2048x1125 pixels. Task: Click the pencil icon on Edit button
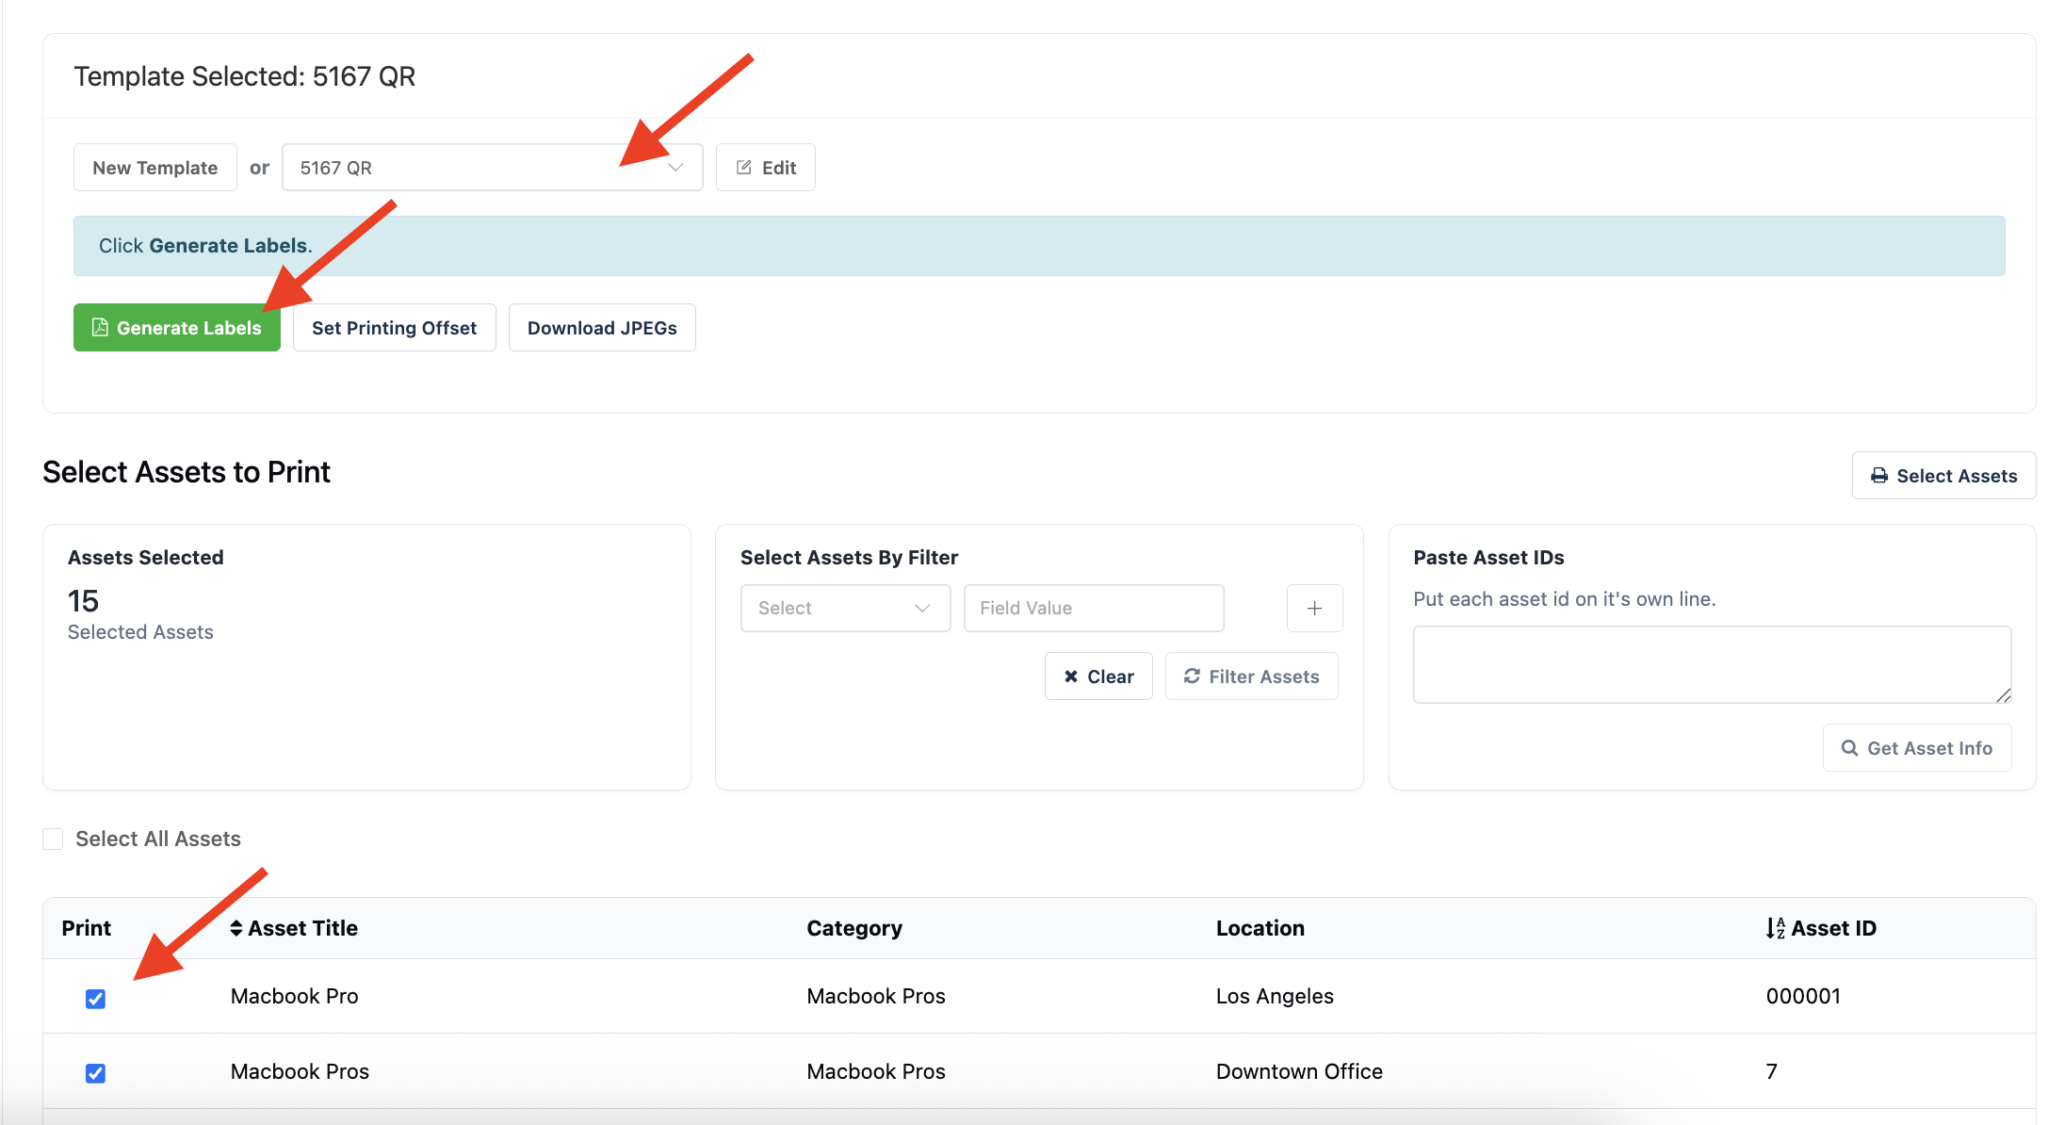pos(744,167)
